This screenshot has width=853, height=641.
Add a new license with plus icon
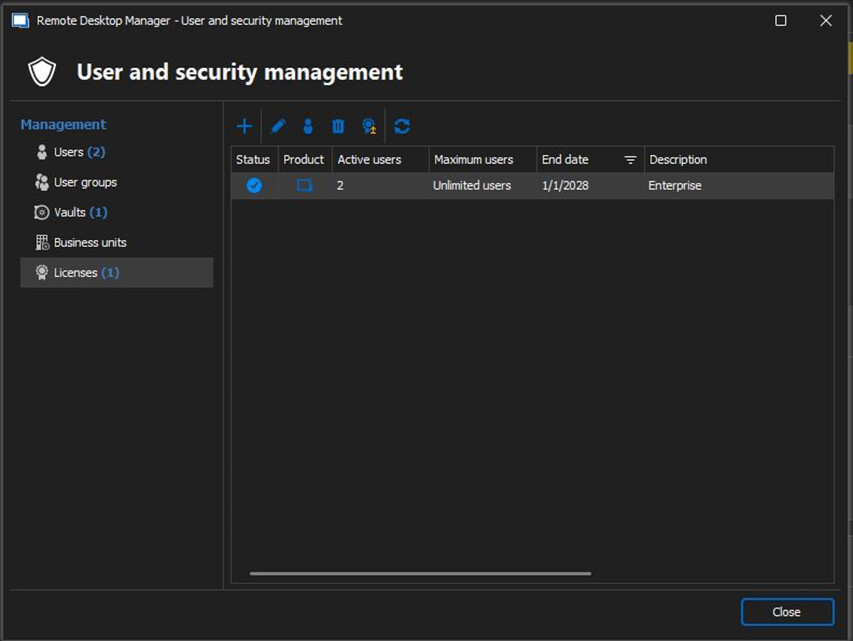tap(244, 126)
